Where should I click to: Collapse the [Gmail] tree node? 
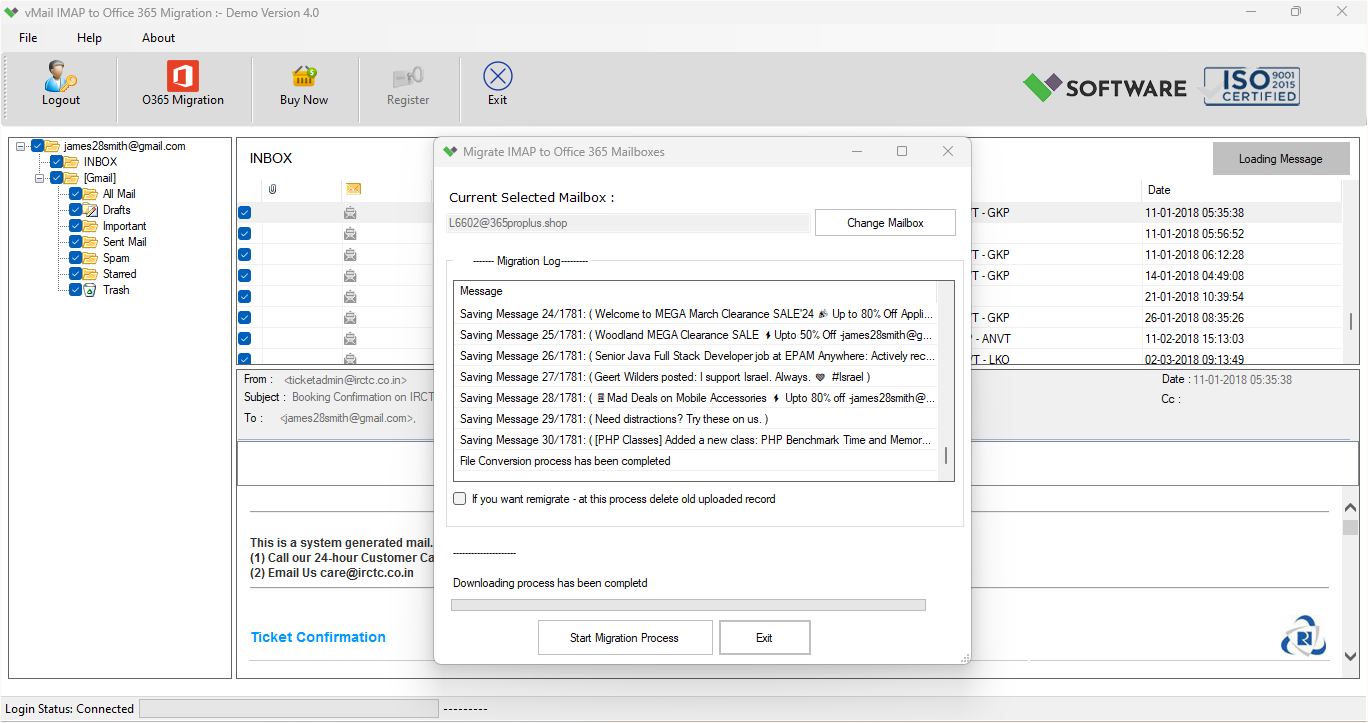click(x=40, y=178)
